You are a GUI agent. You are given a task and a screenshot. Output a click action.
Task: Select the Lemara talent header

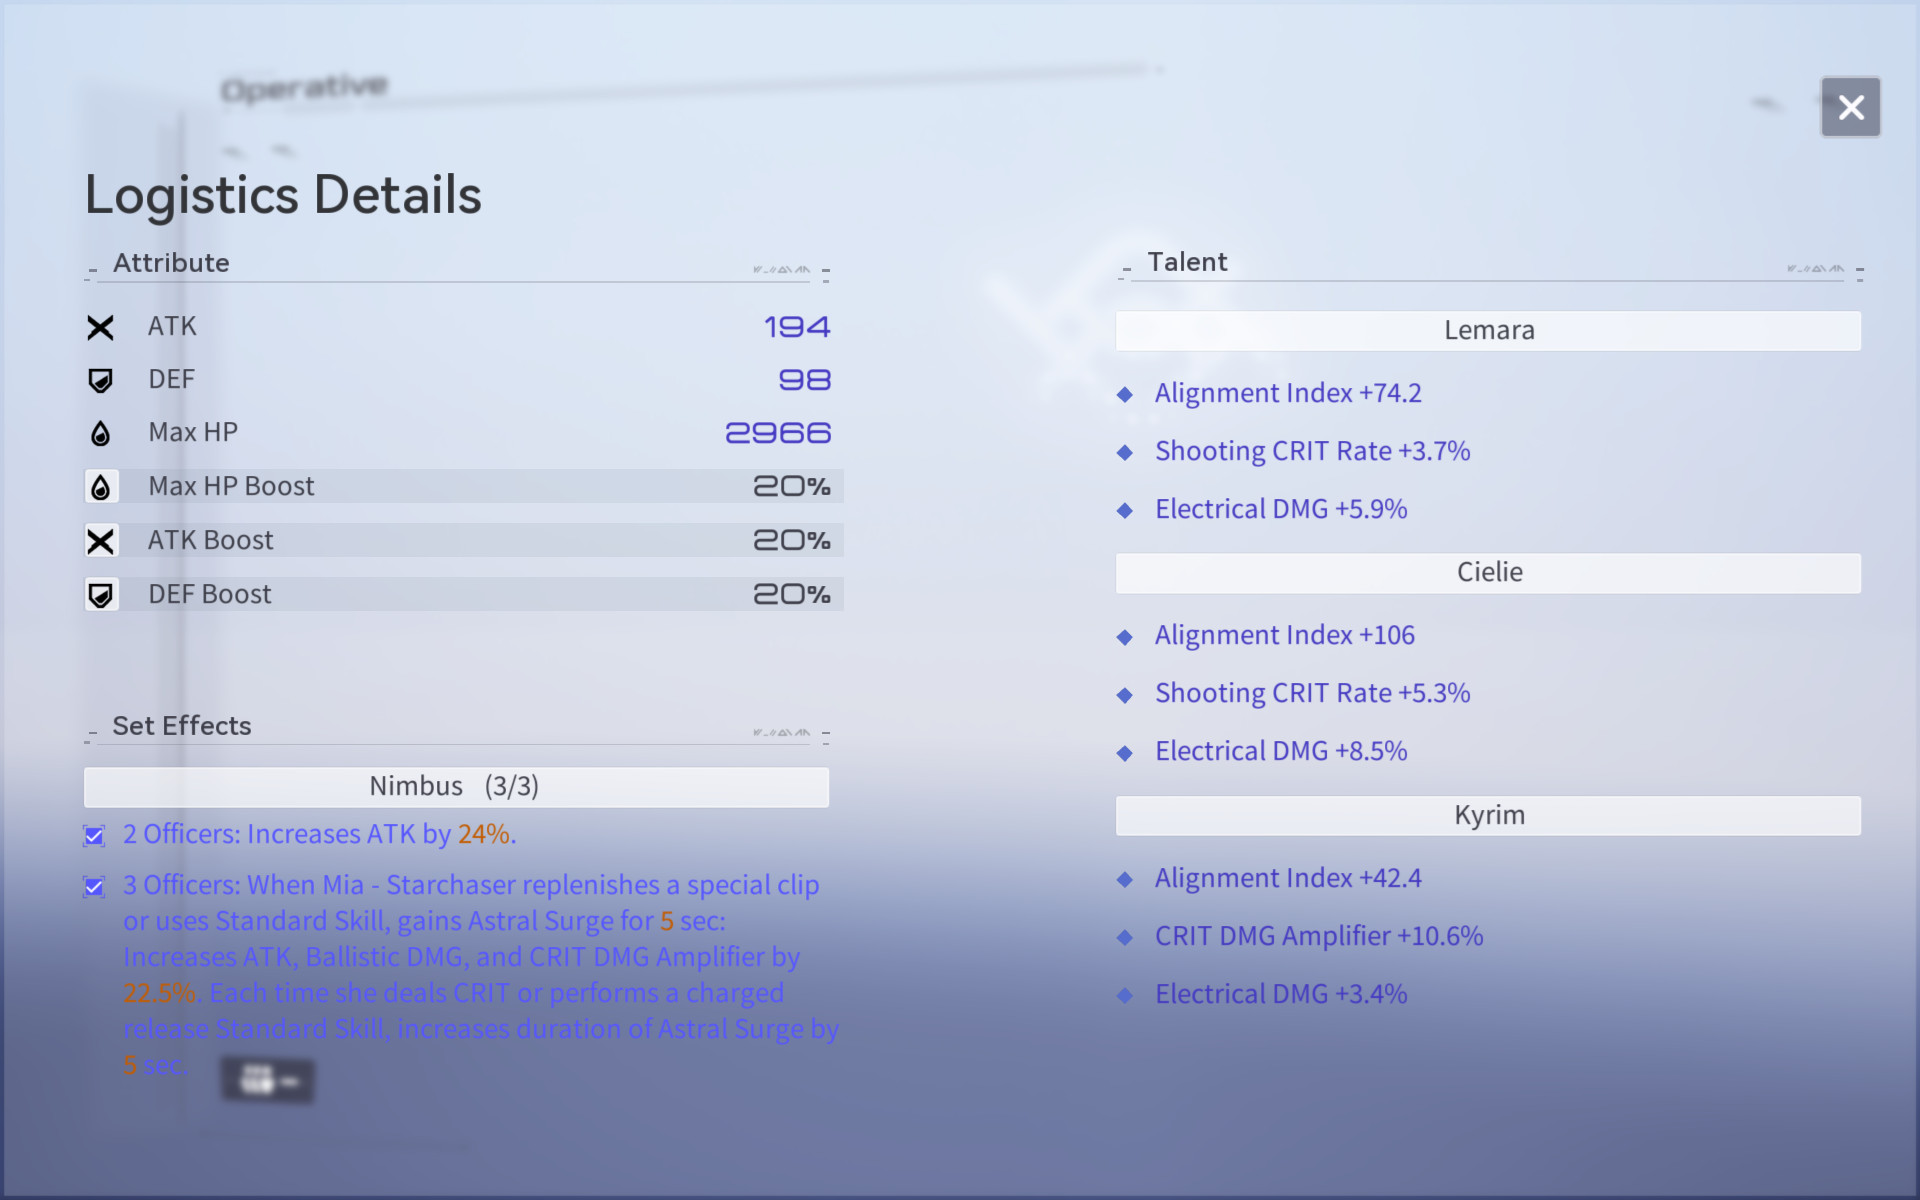tap(1488, 331)
